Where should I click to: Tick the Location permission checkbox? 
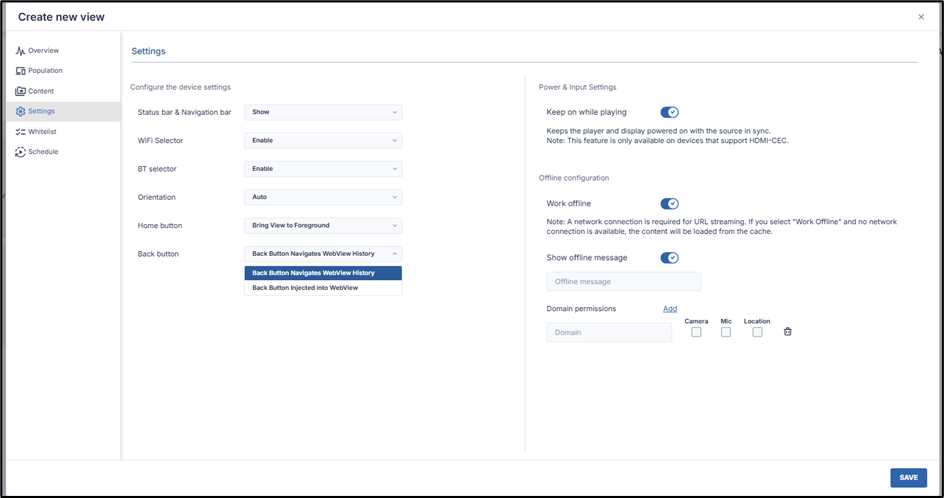pyautogui.click(x=757, y=332)
